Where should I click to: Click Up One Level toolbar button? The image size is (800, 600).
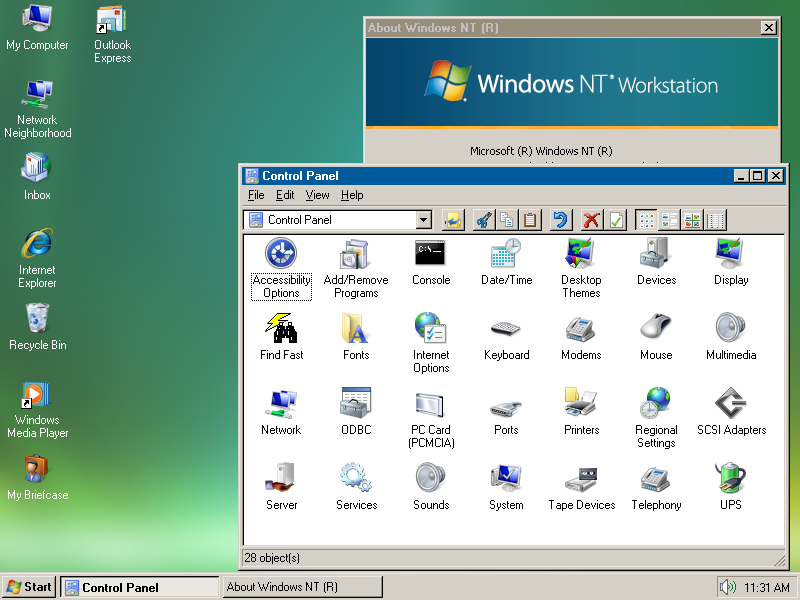453,220
